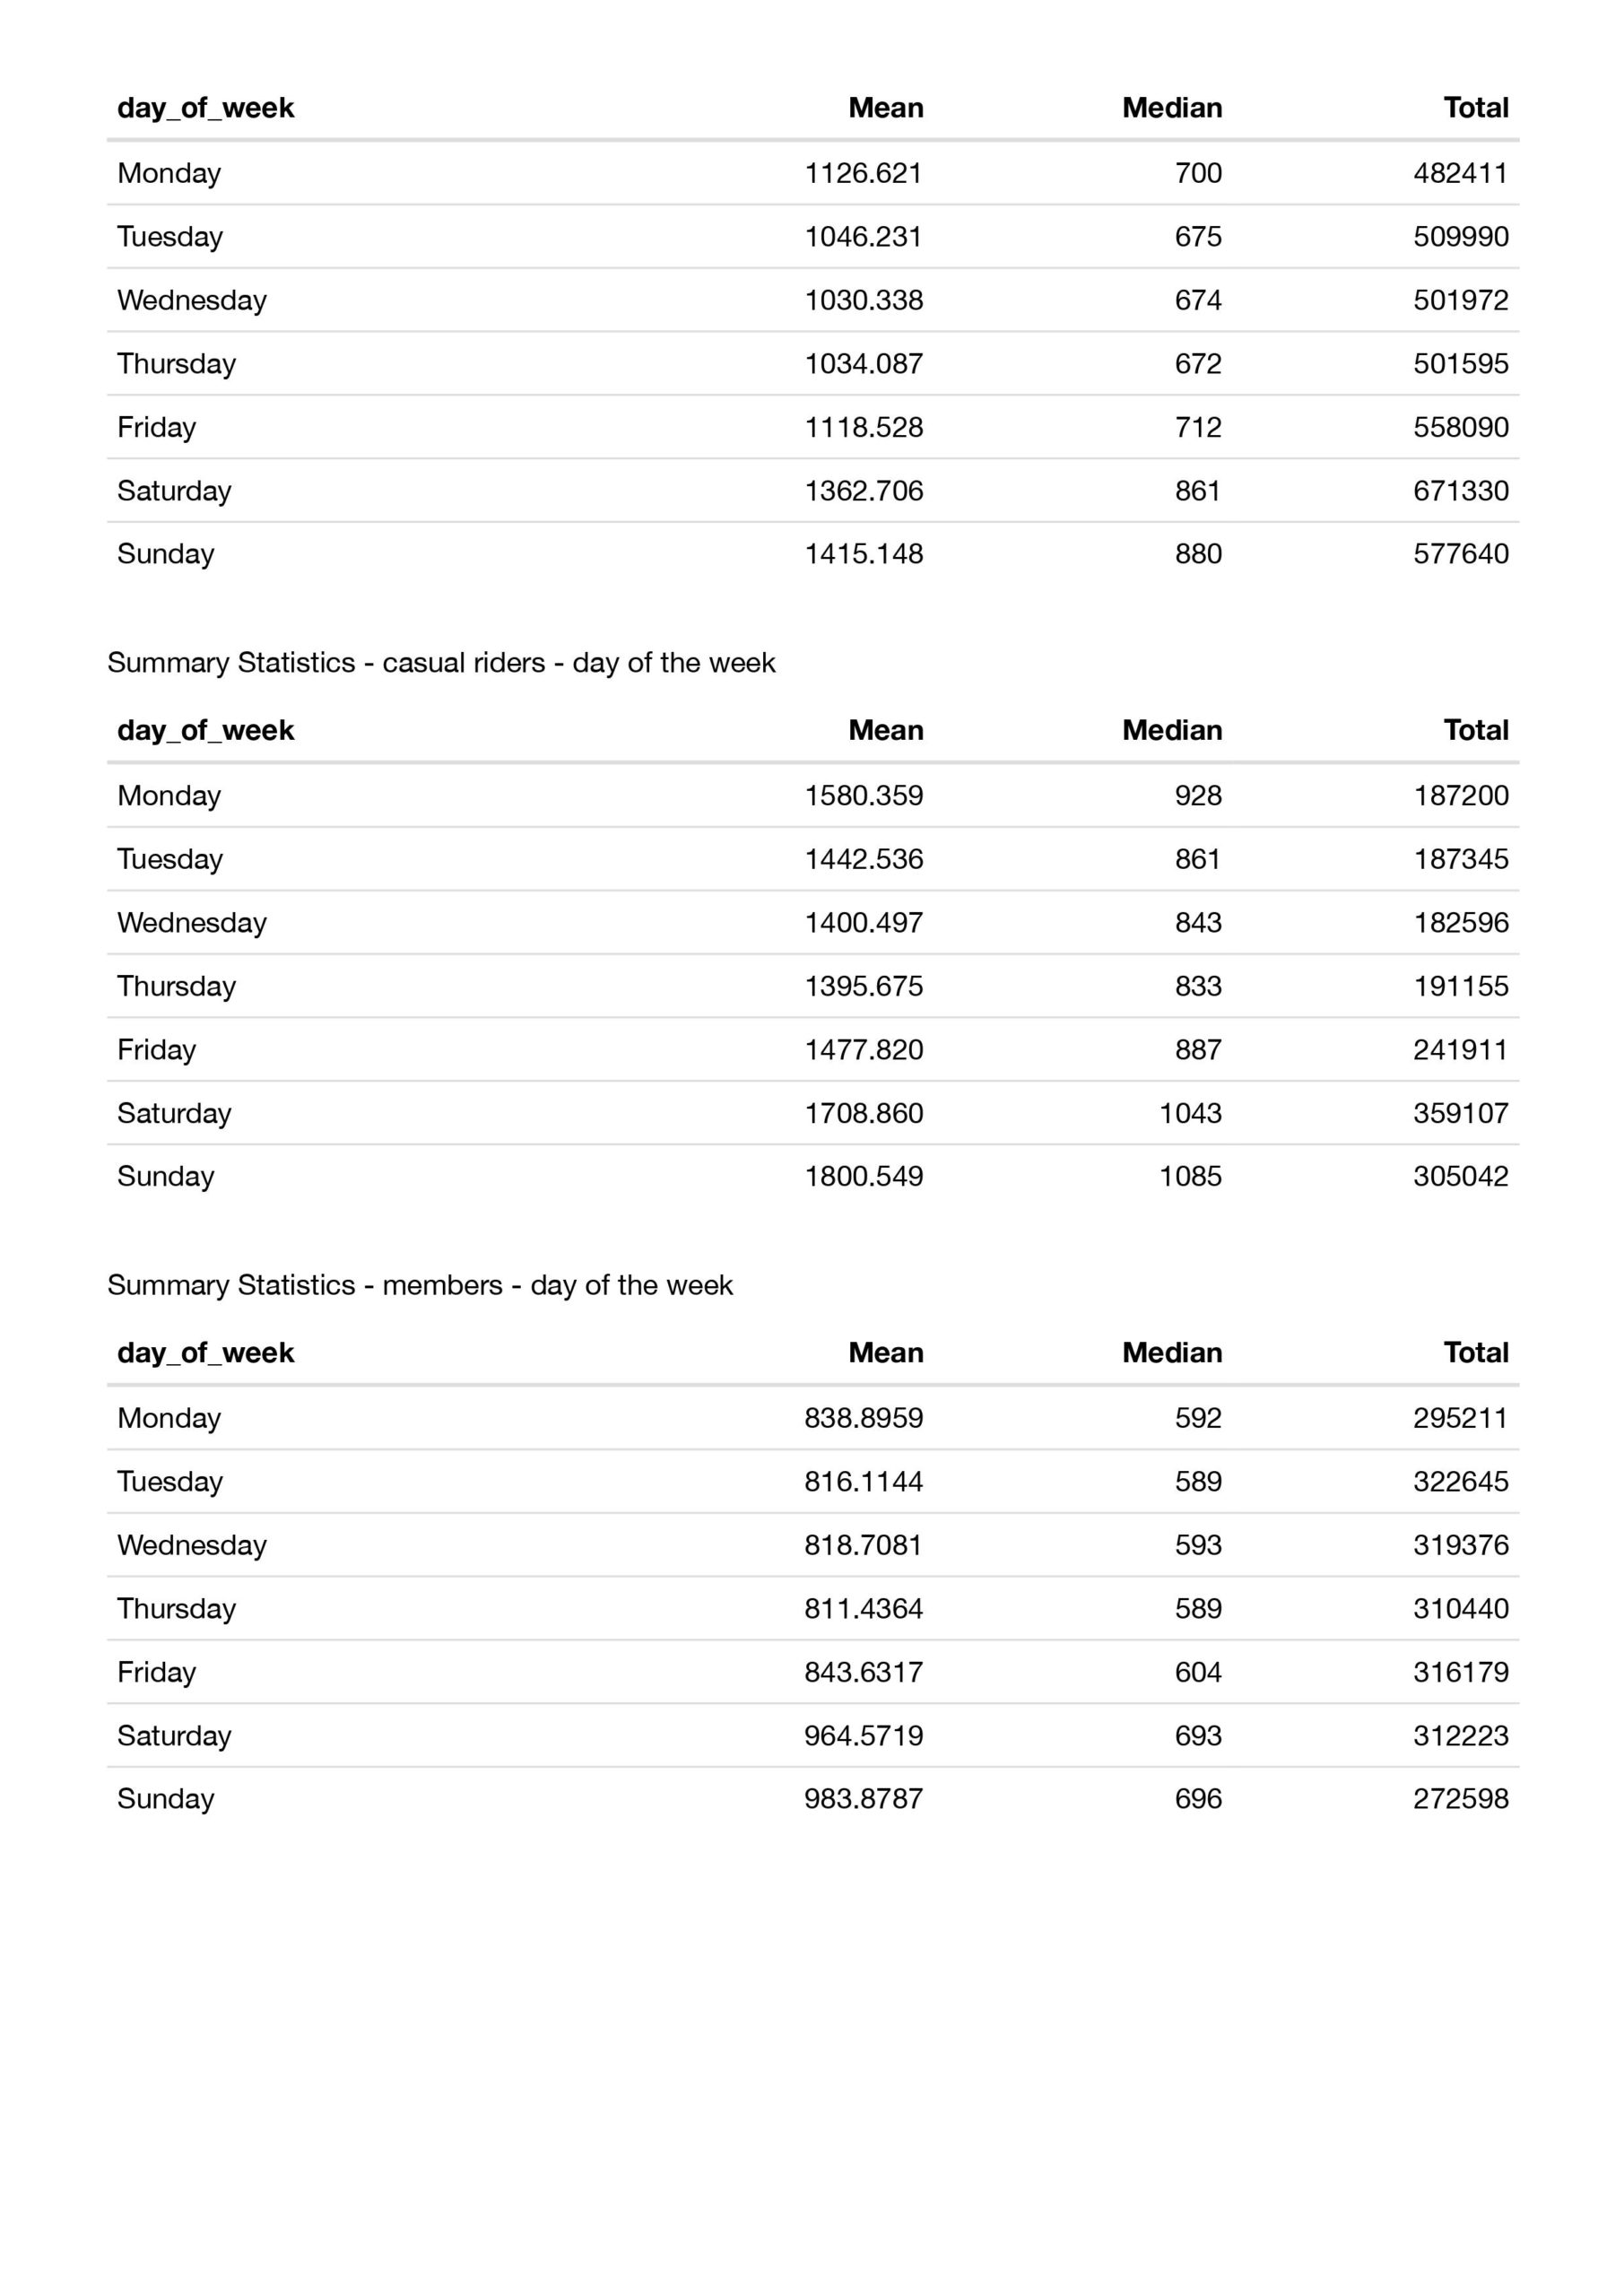Select the mean value 1126.621
Image resolution: width=1624 pixels, height=2296 pixels.
863,173
